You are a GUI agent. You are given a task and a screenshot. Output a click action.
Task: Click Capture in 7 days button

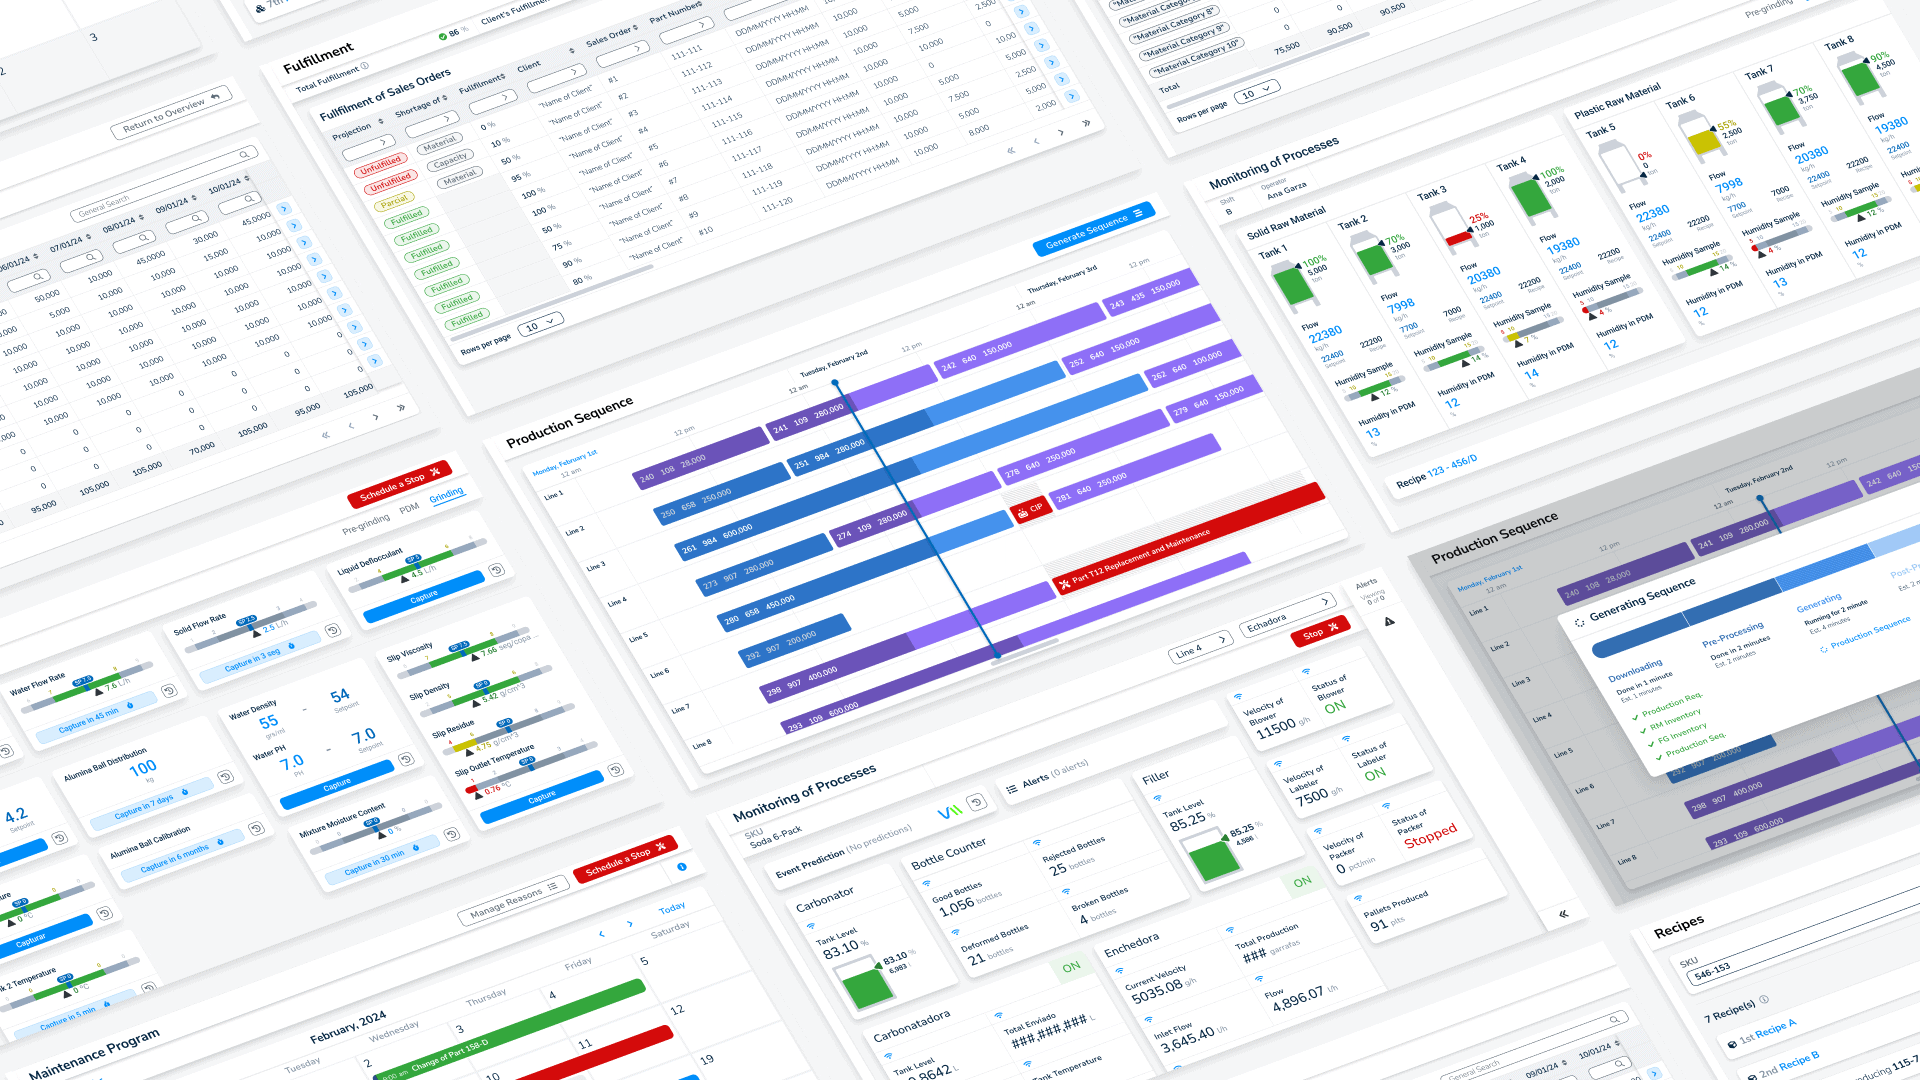click(x=150, y=806)
